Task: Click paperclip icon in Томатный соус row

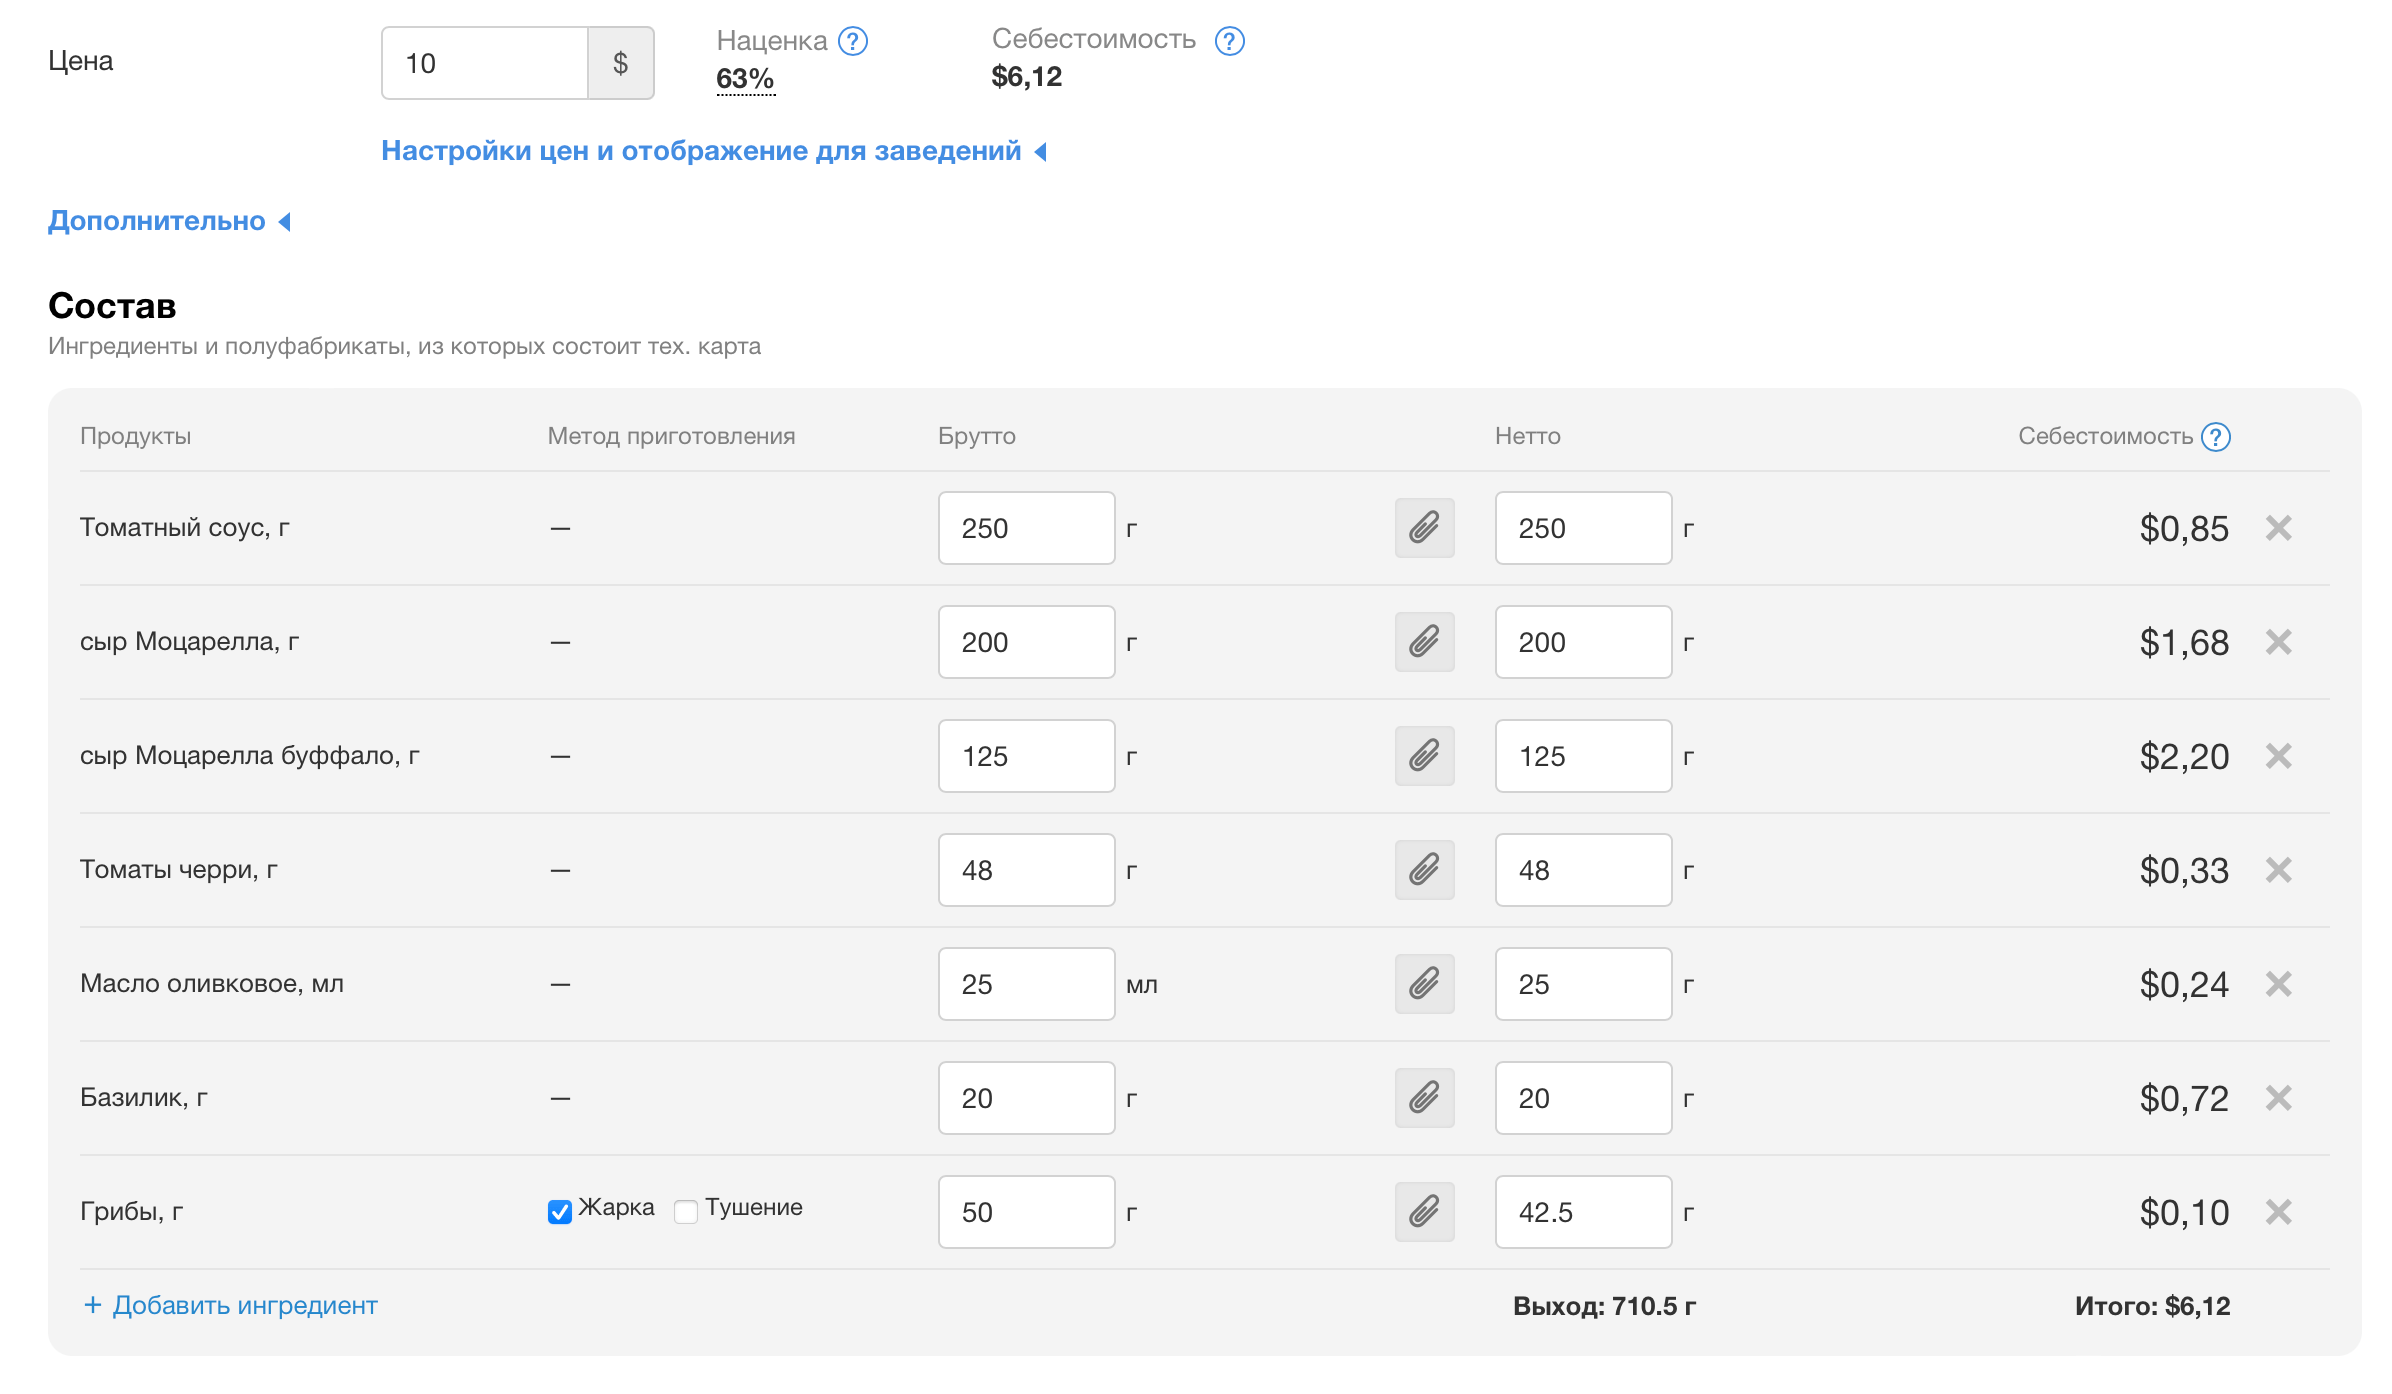Action: (1424, 528)
